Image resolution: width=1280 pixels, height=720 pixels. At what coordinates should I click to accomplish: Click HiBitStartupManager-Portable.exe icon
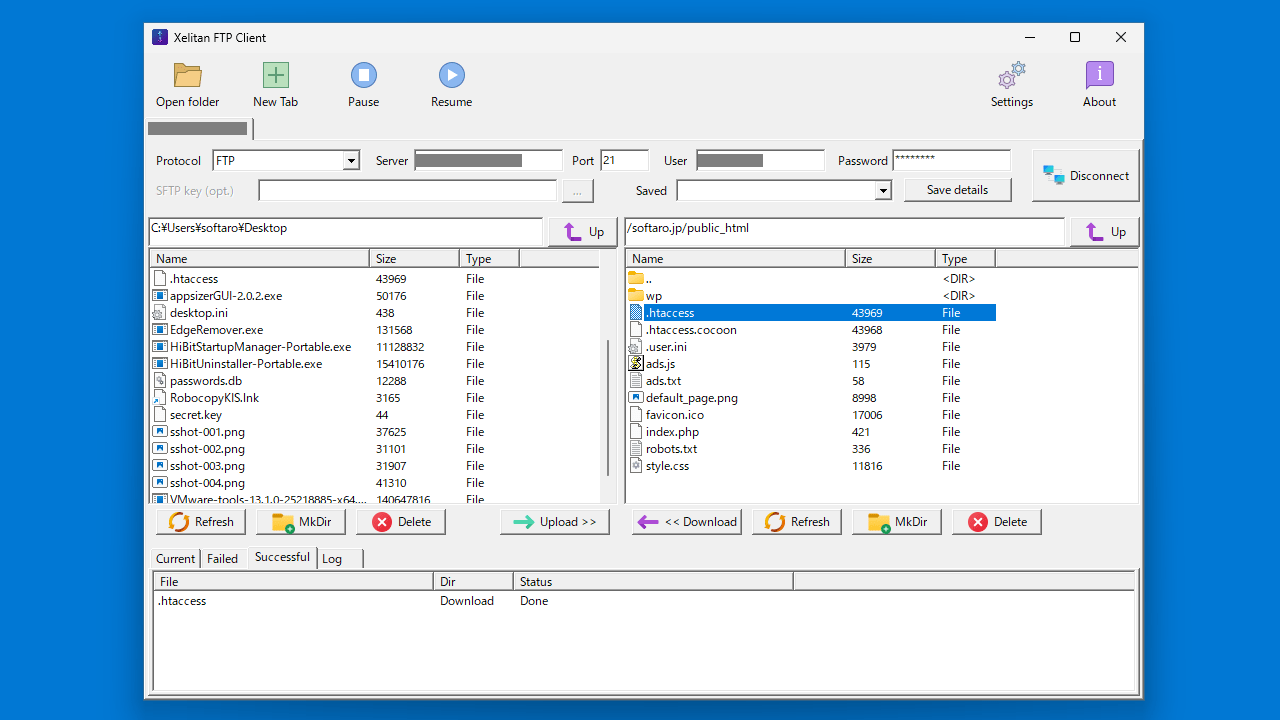tap(160, 347)
